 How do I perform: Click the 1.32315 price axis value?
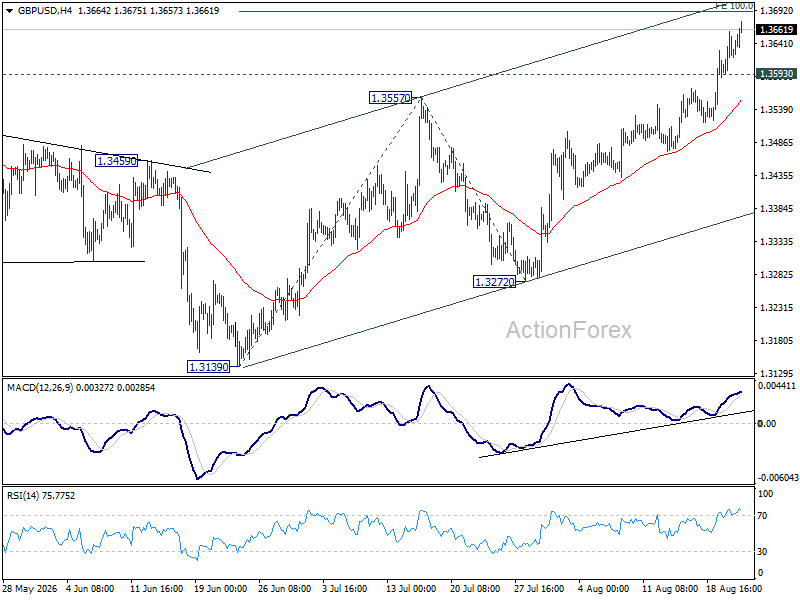point(777,308)
